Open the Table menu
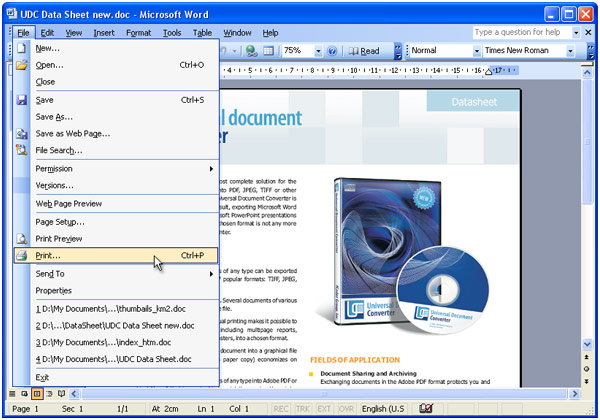600x420 pixels. point(202,33)
